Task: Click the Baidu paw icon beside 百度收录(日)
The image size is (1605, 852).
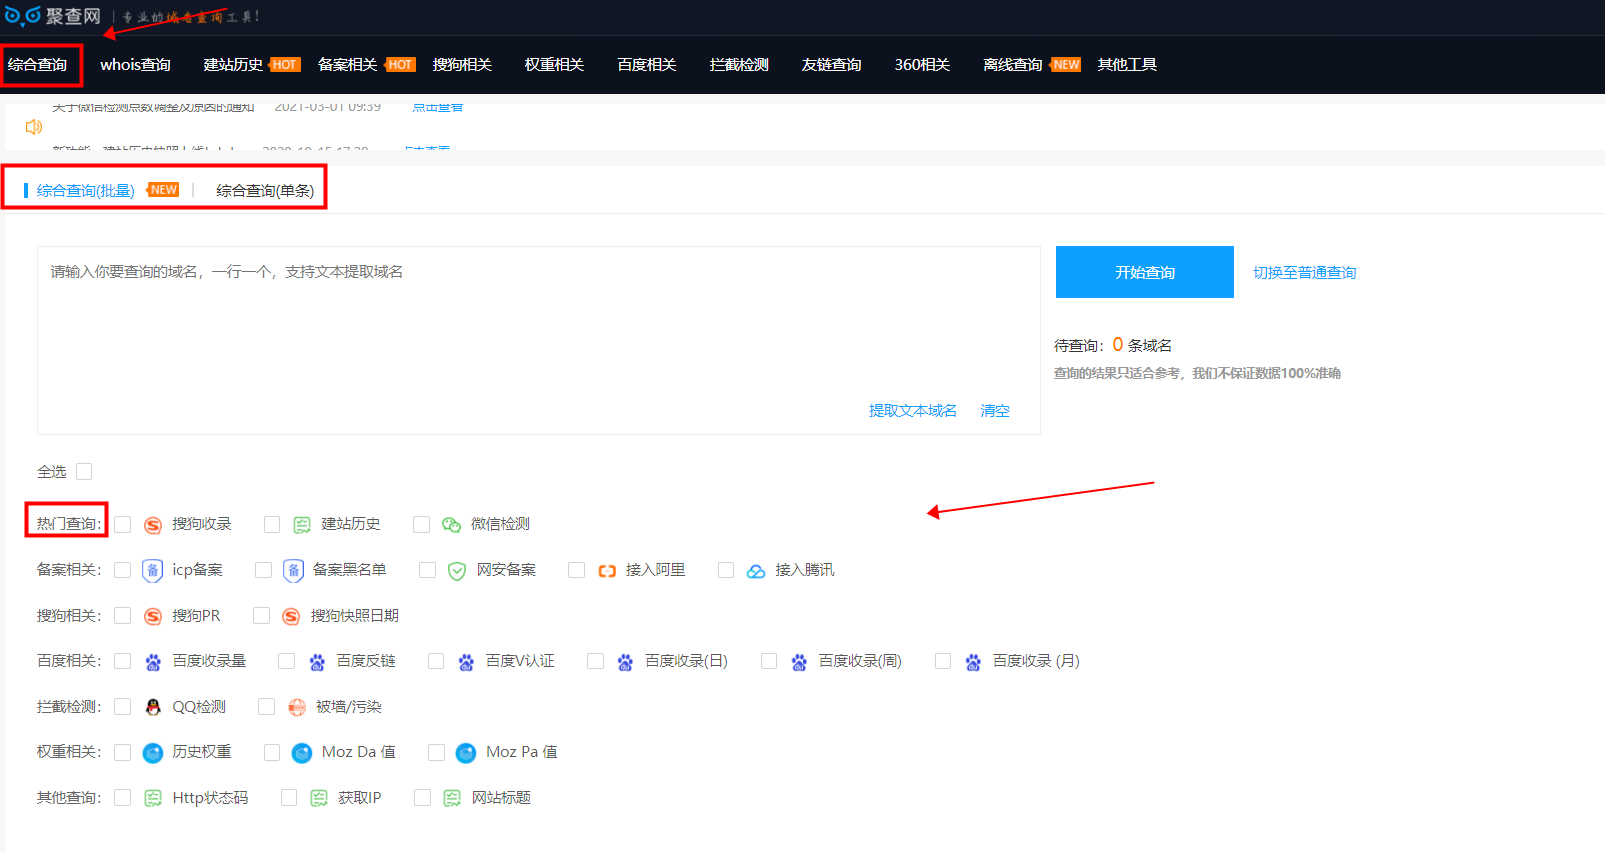Action: [x=625, y=662]
